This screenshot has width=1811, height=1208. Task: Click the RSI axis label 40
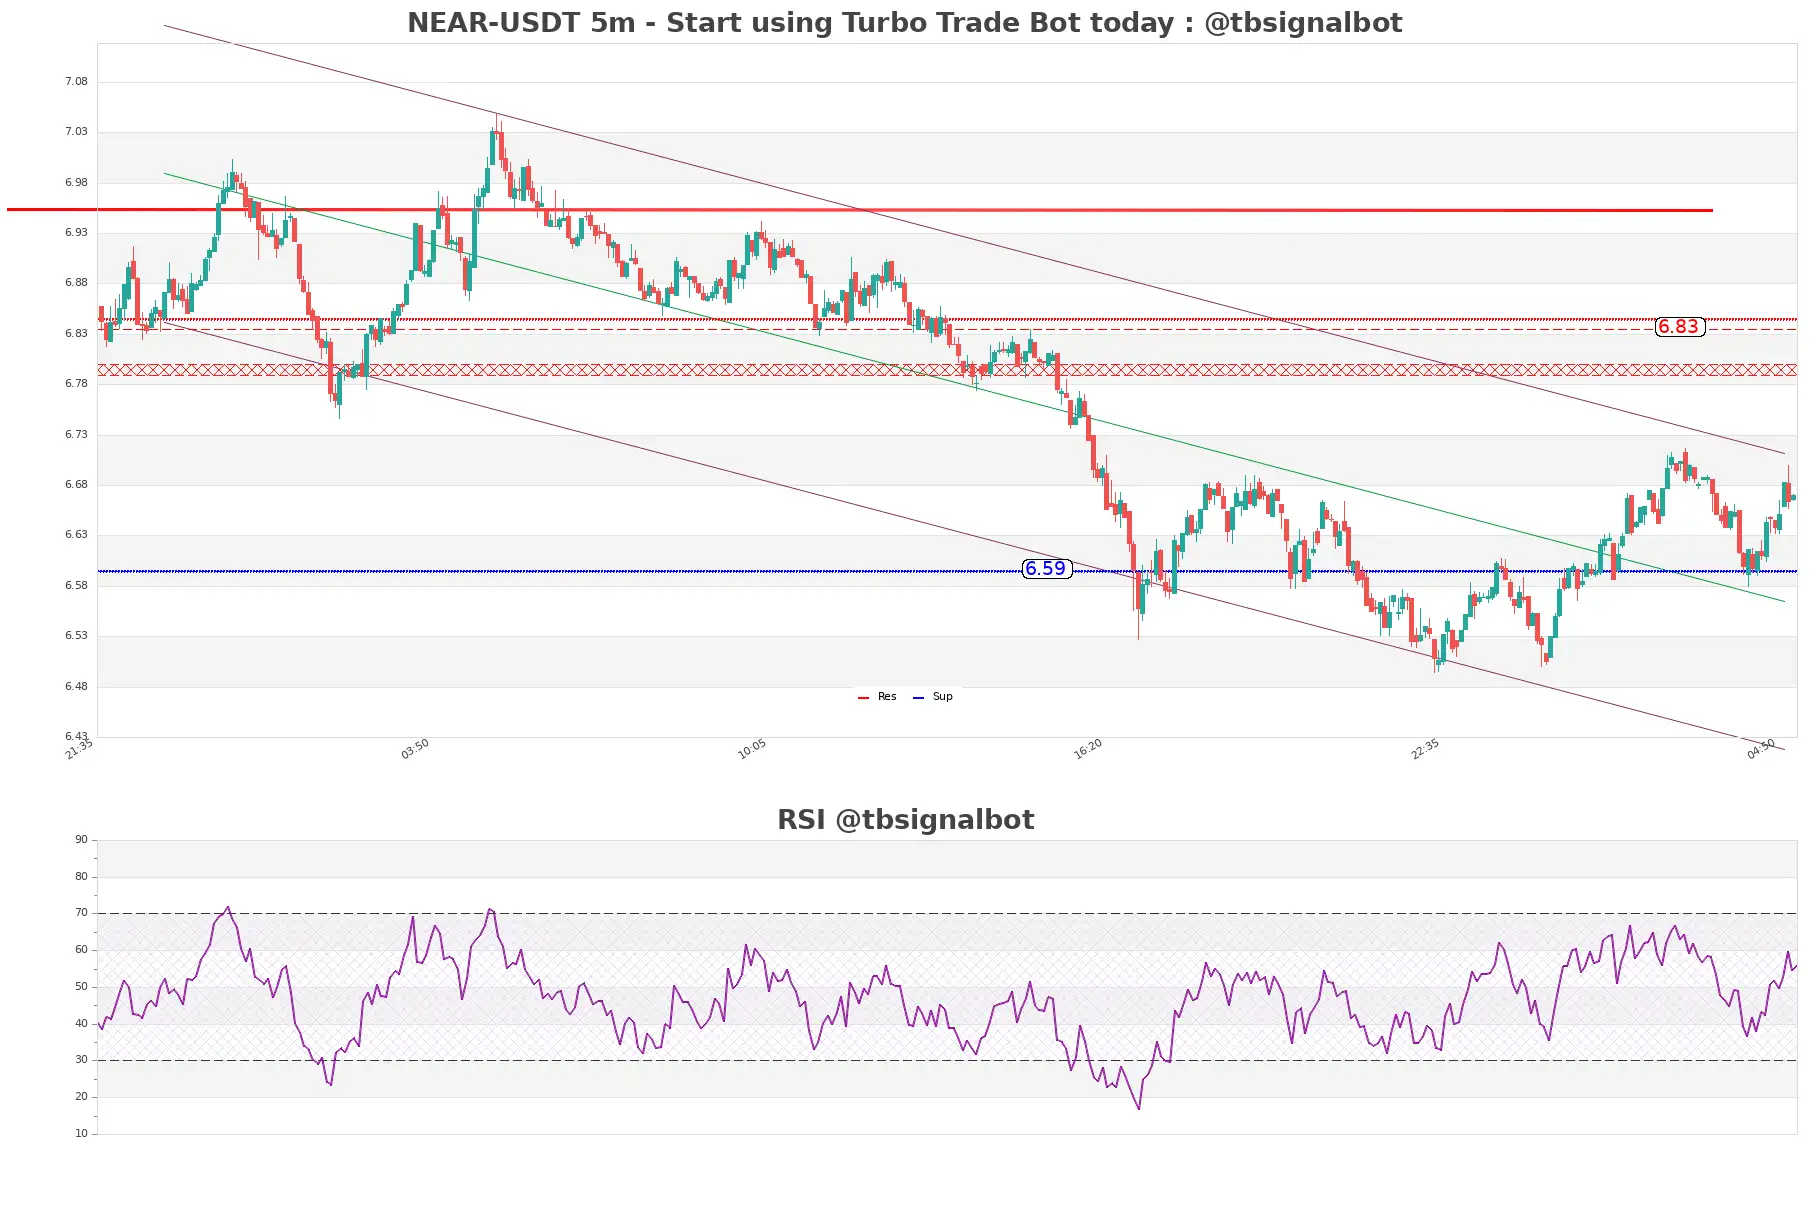pyautogui.click(x=81, y=1024)
